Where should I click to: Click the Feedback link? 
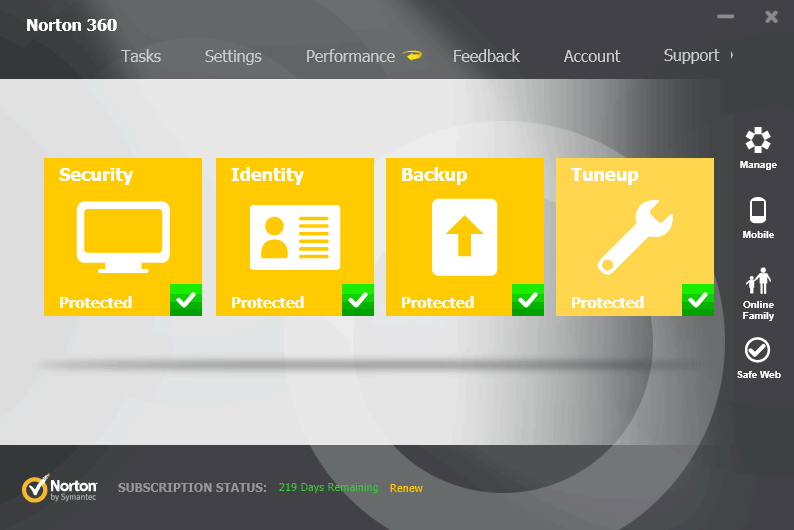[x=486, y=56]
